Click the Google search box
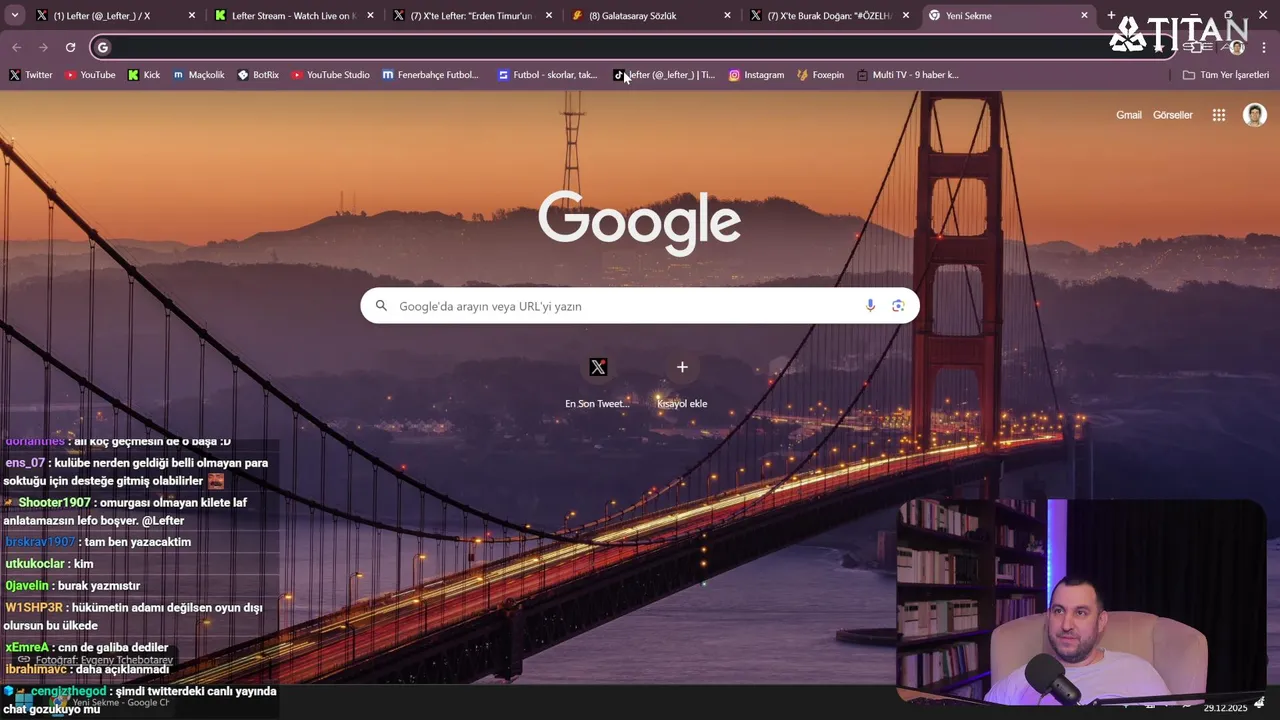Image resolution: width=1280 pixels, height=720 pixels. pyautogui.click(x=640, y=306)
